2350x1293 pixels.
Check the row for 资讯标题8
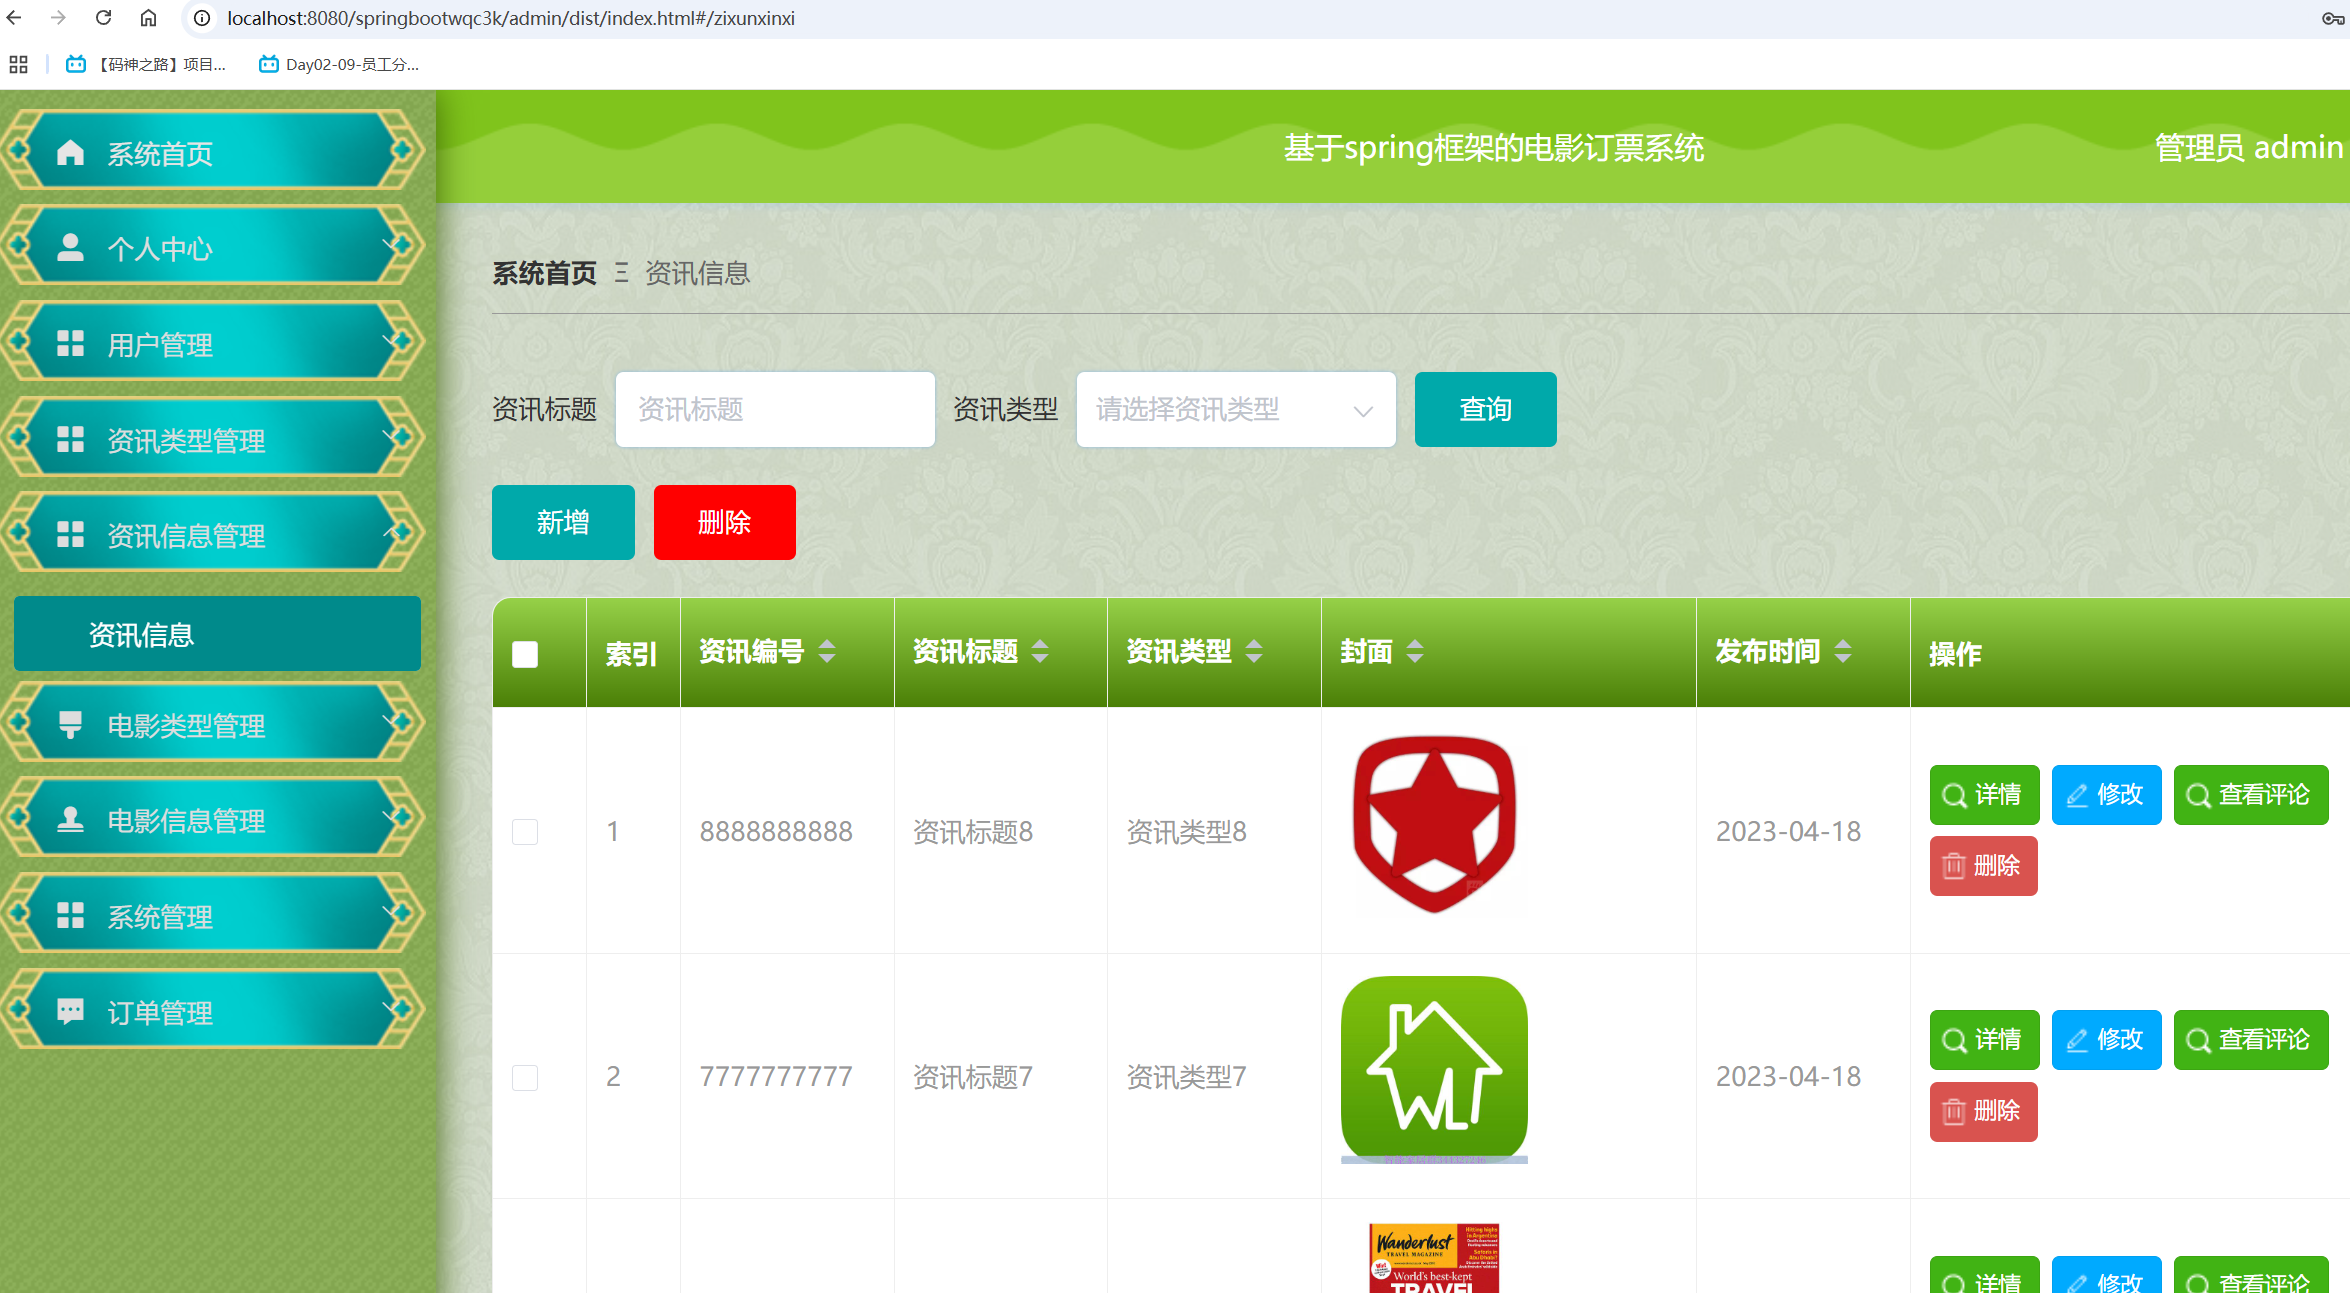point(525,831)
